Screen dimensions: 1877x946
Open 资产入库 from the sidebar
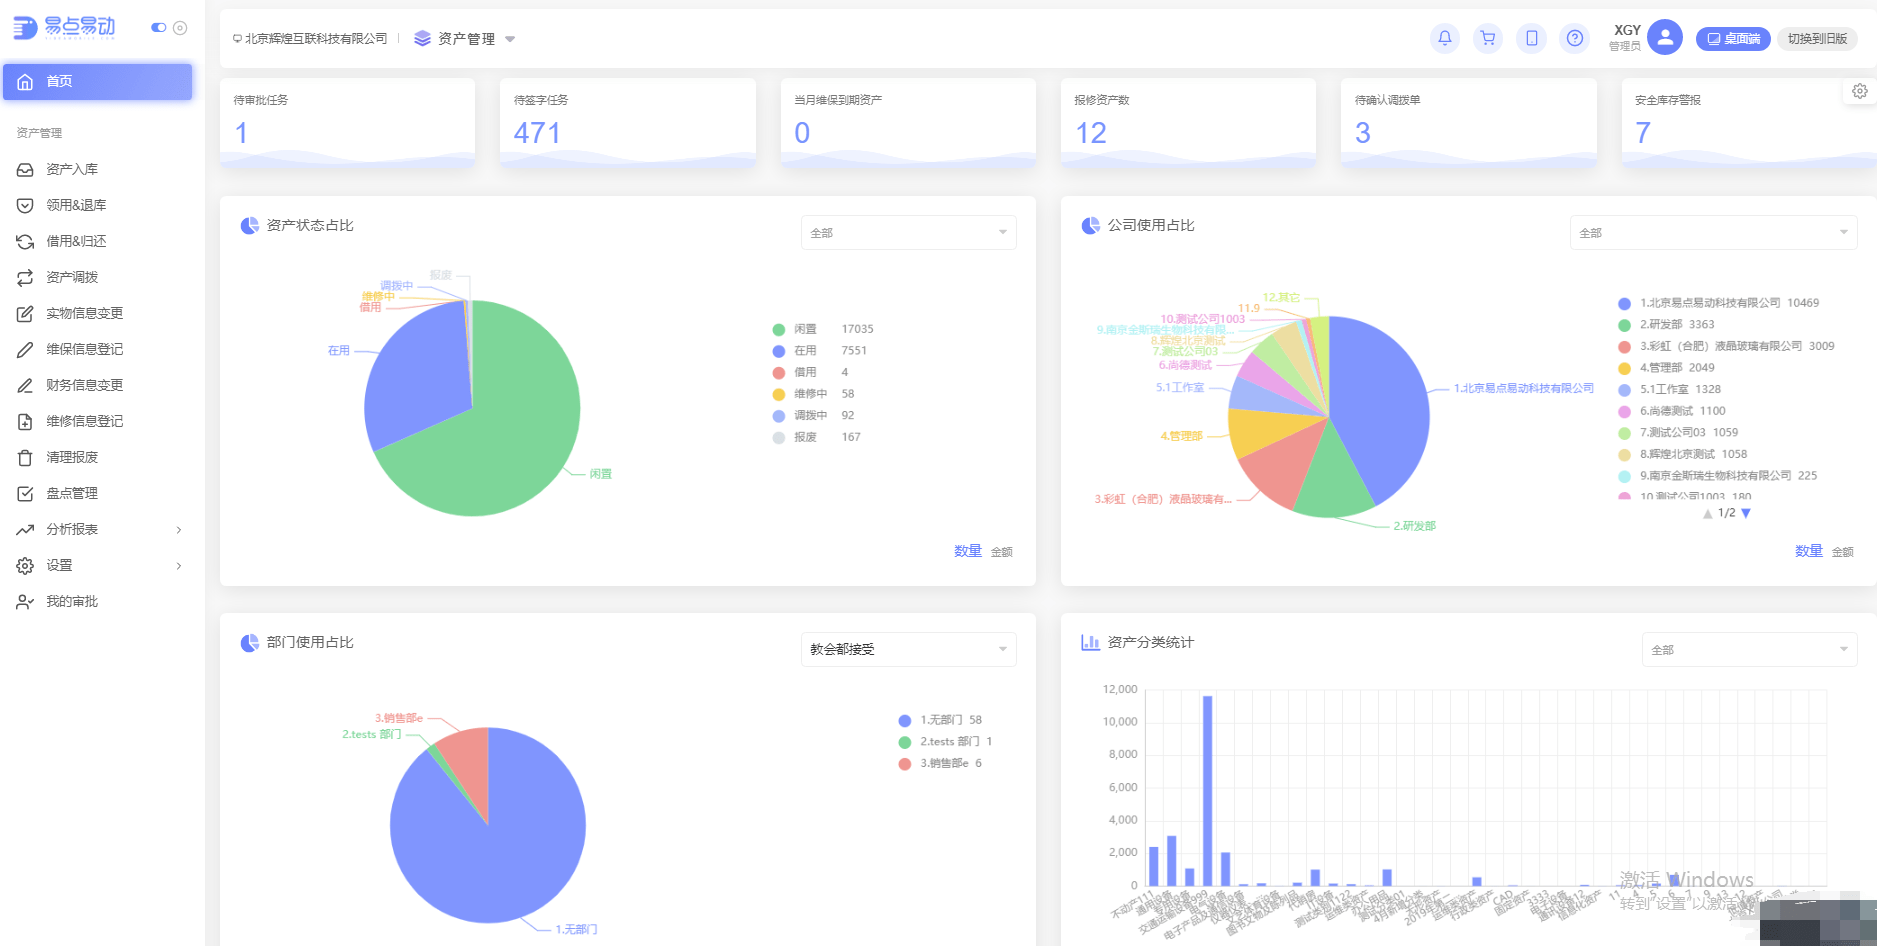click(72, 170)
